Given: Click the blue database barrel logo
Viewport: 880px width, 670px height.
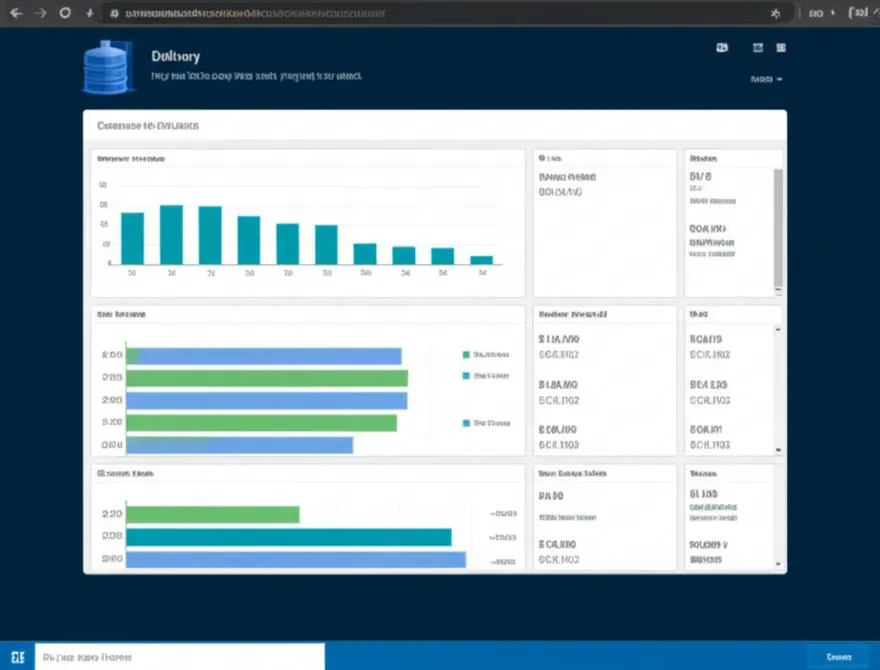Looking at the screenshot, I should click(108, 67).
